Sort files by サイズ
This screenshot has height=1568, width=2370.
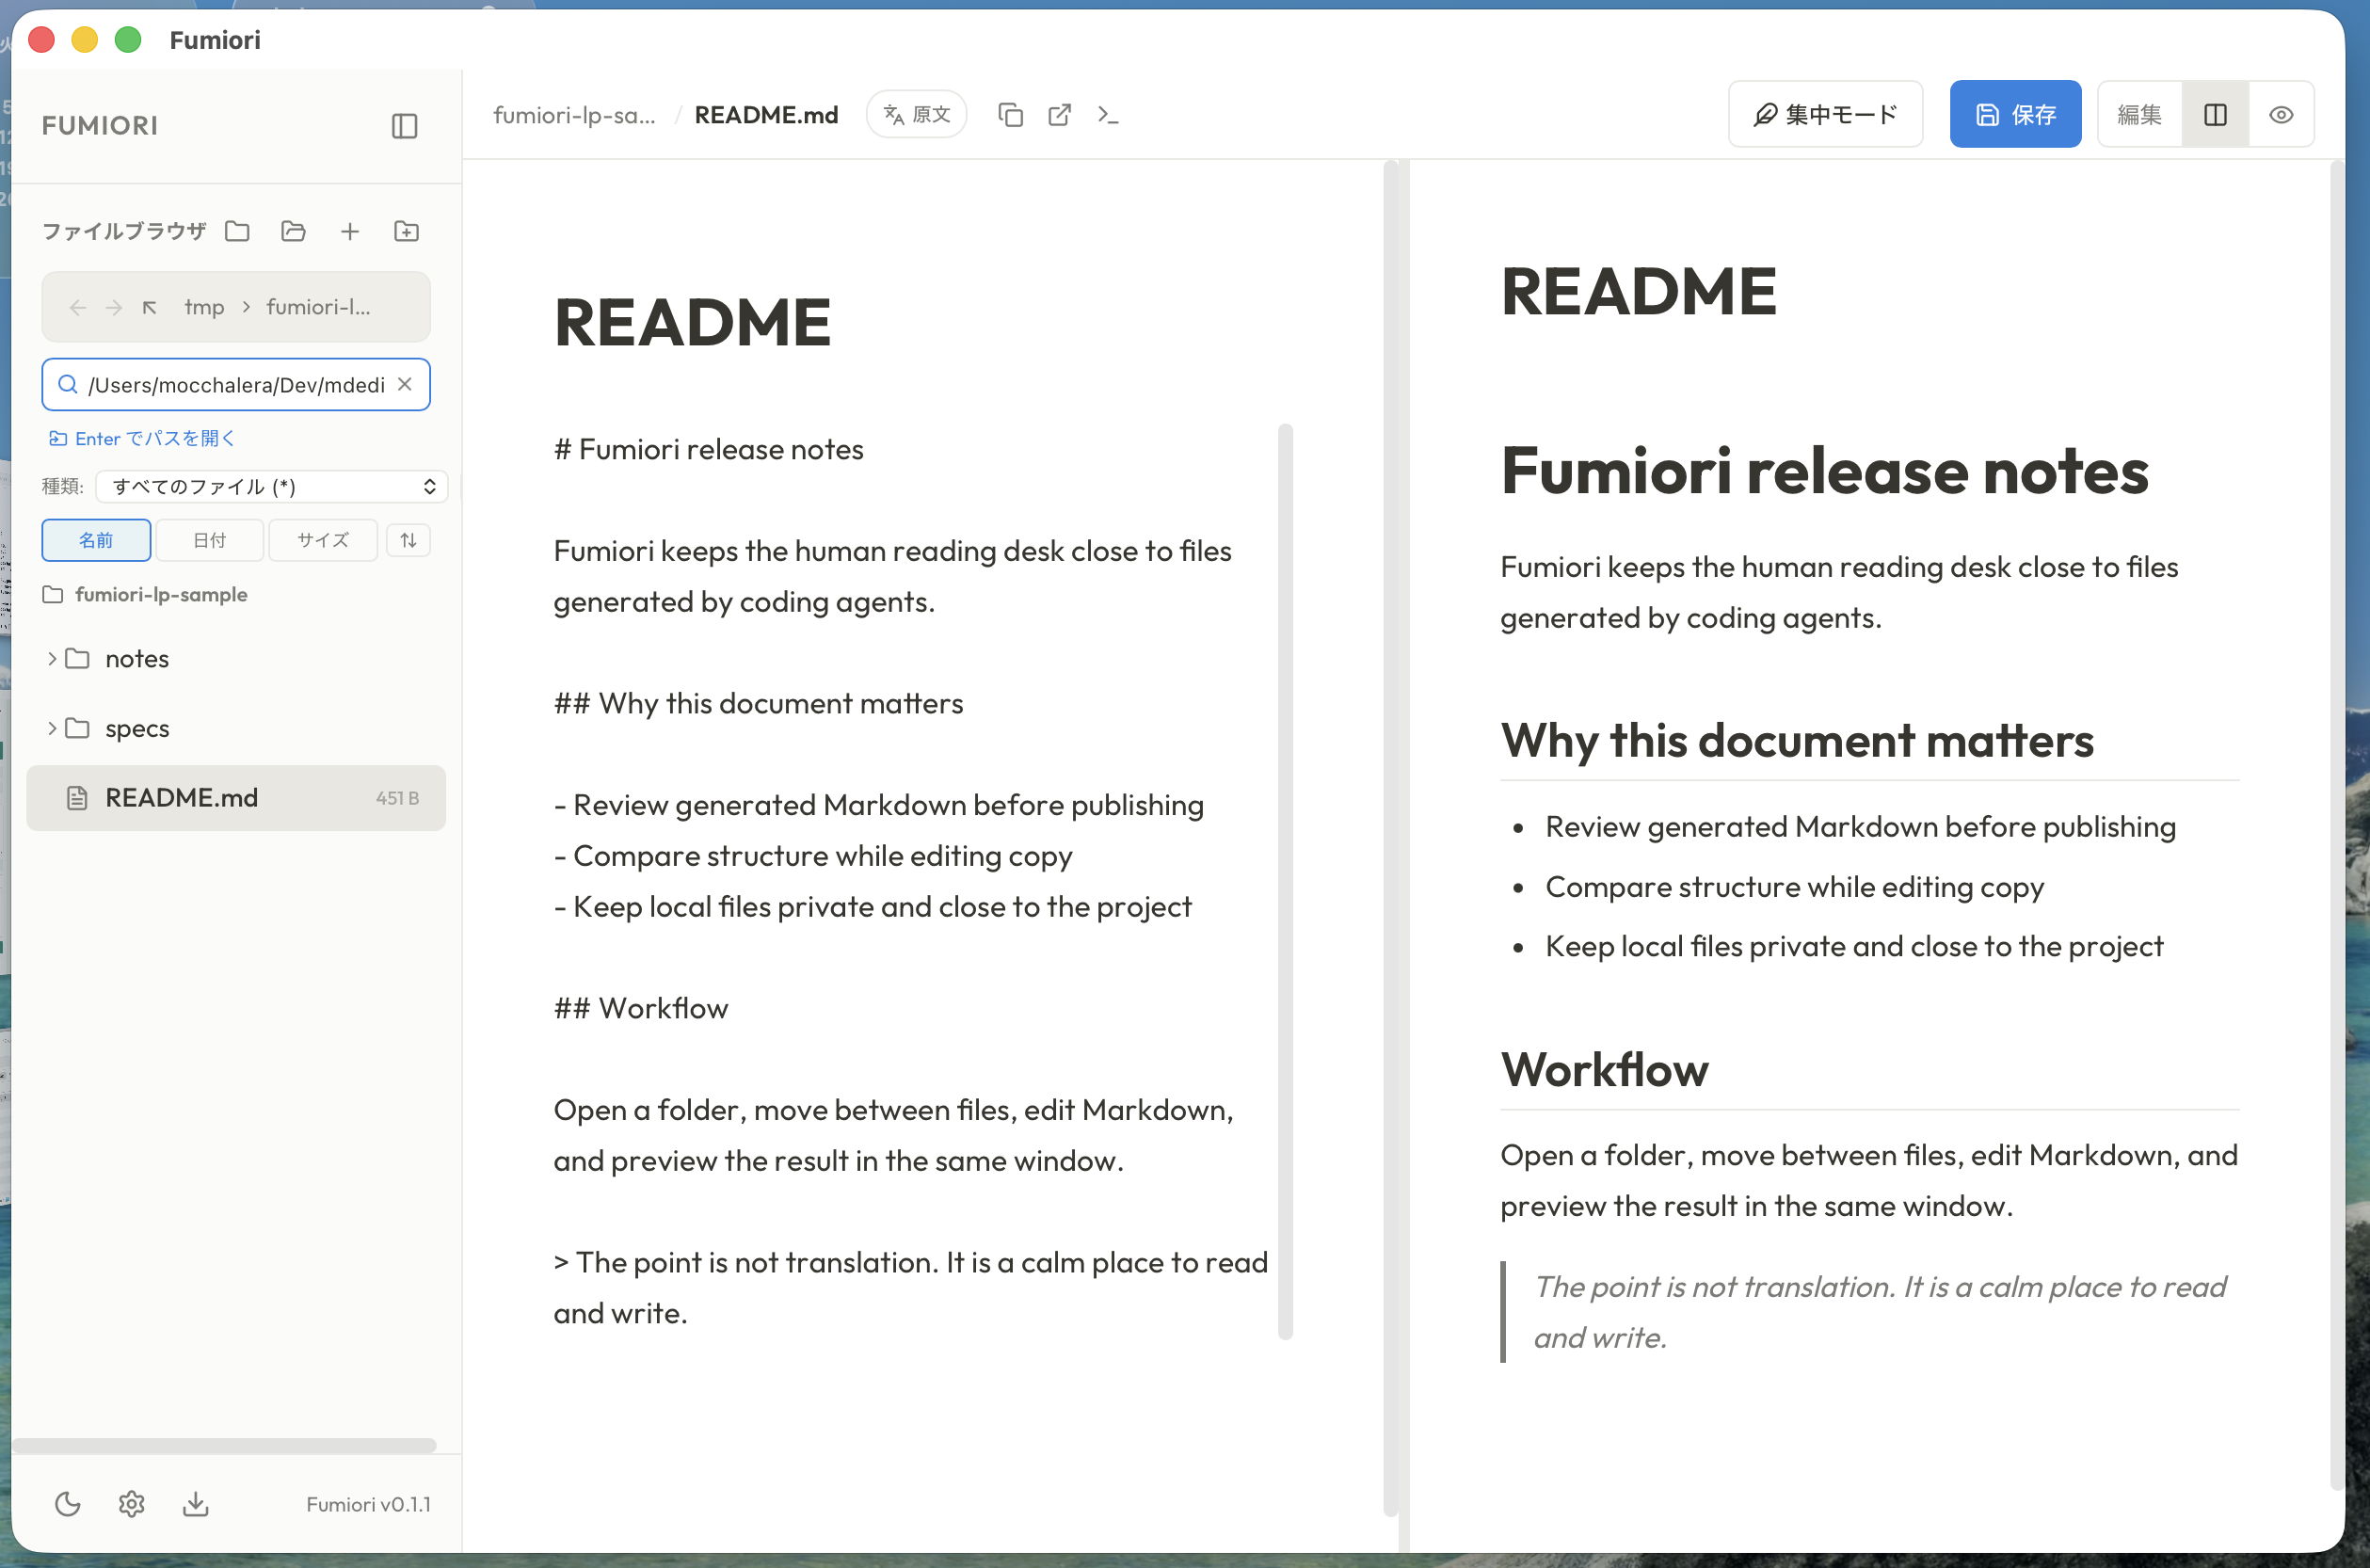323,540
